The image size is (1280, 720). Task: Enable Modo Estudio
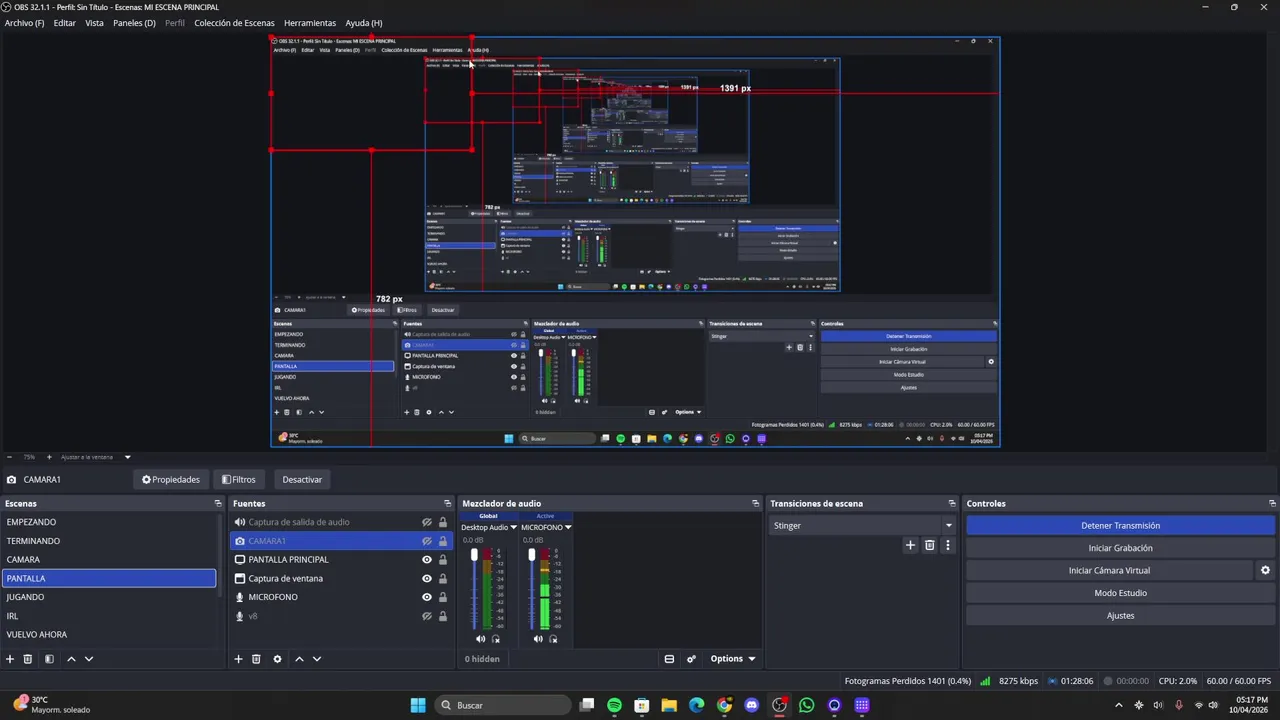coord(1120,593)
